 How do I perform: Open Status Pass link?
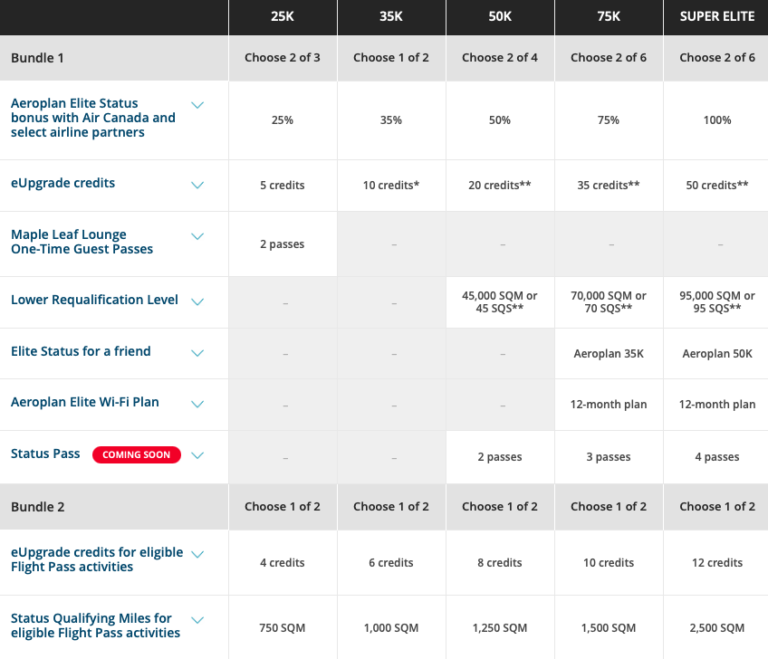point(45,454)
